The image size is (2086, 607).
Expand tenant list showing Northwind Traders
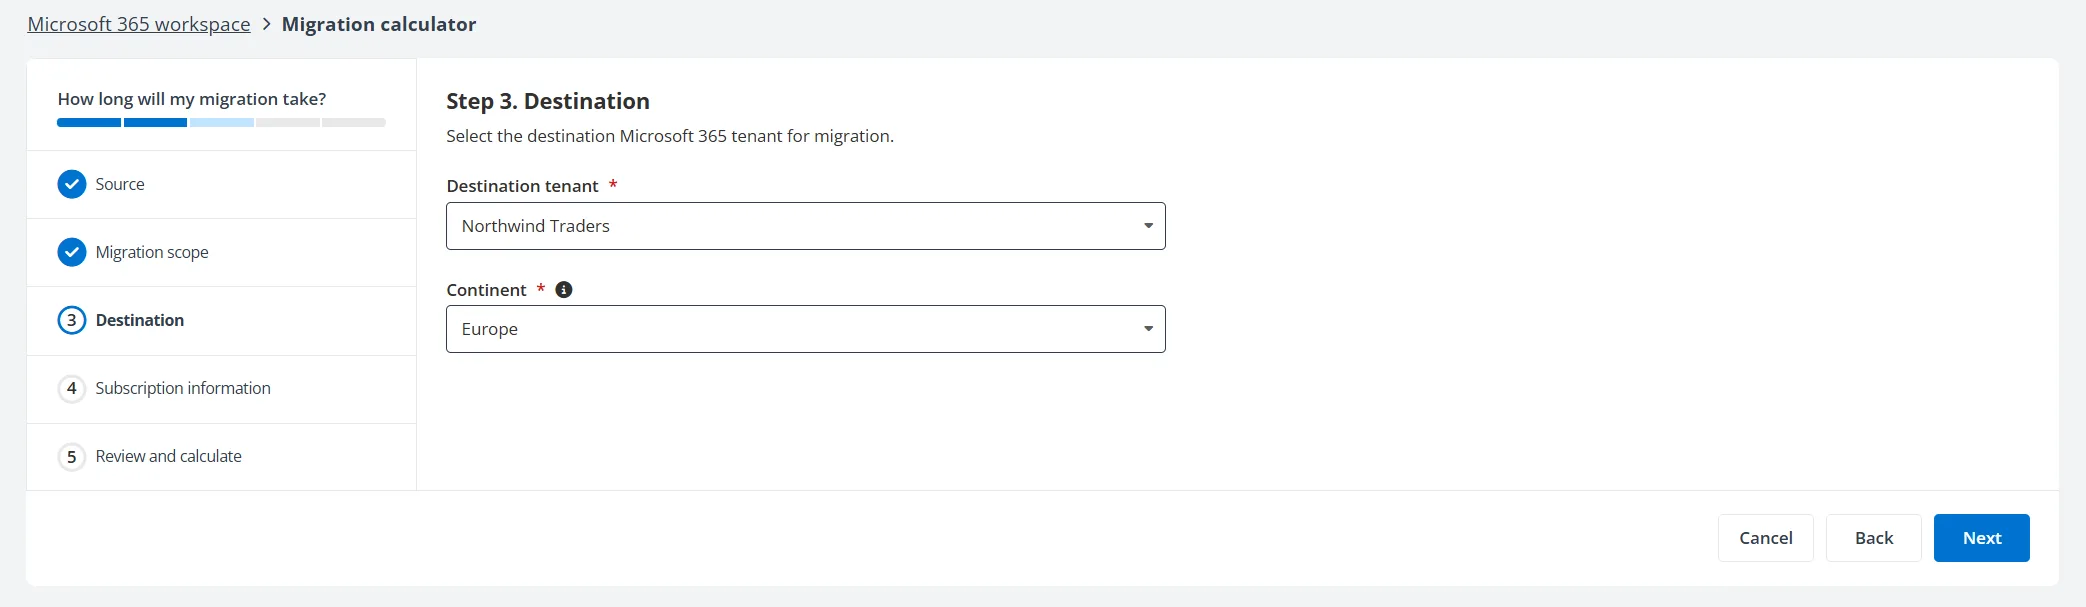click(805, 226)
